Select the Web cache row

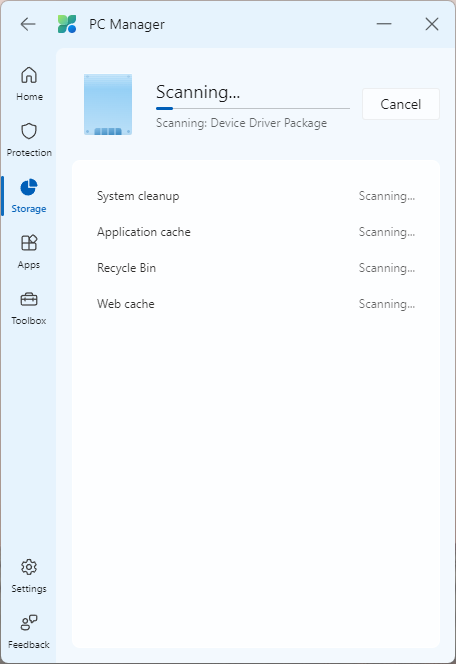click(256, 304)
